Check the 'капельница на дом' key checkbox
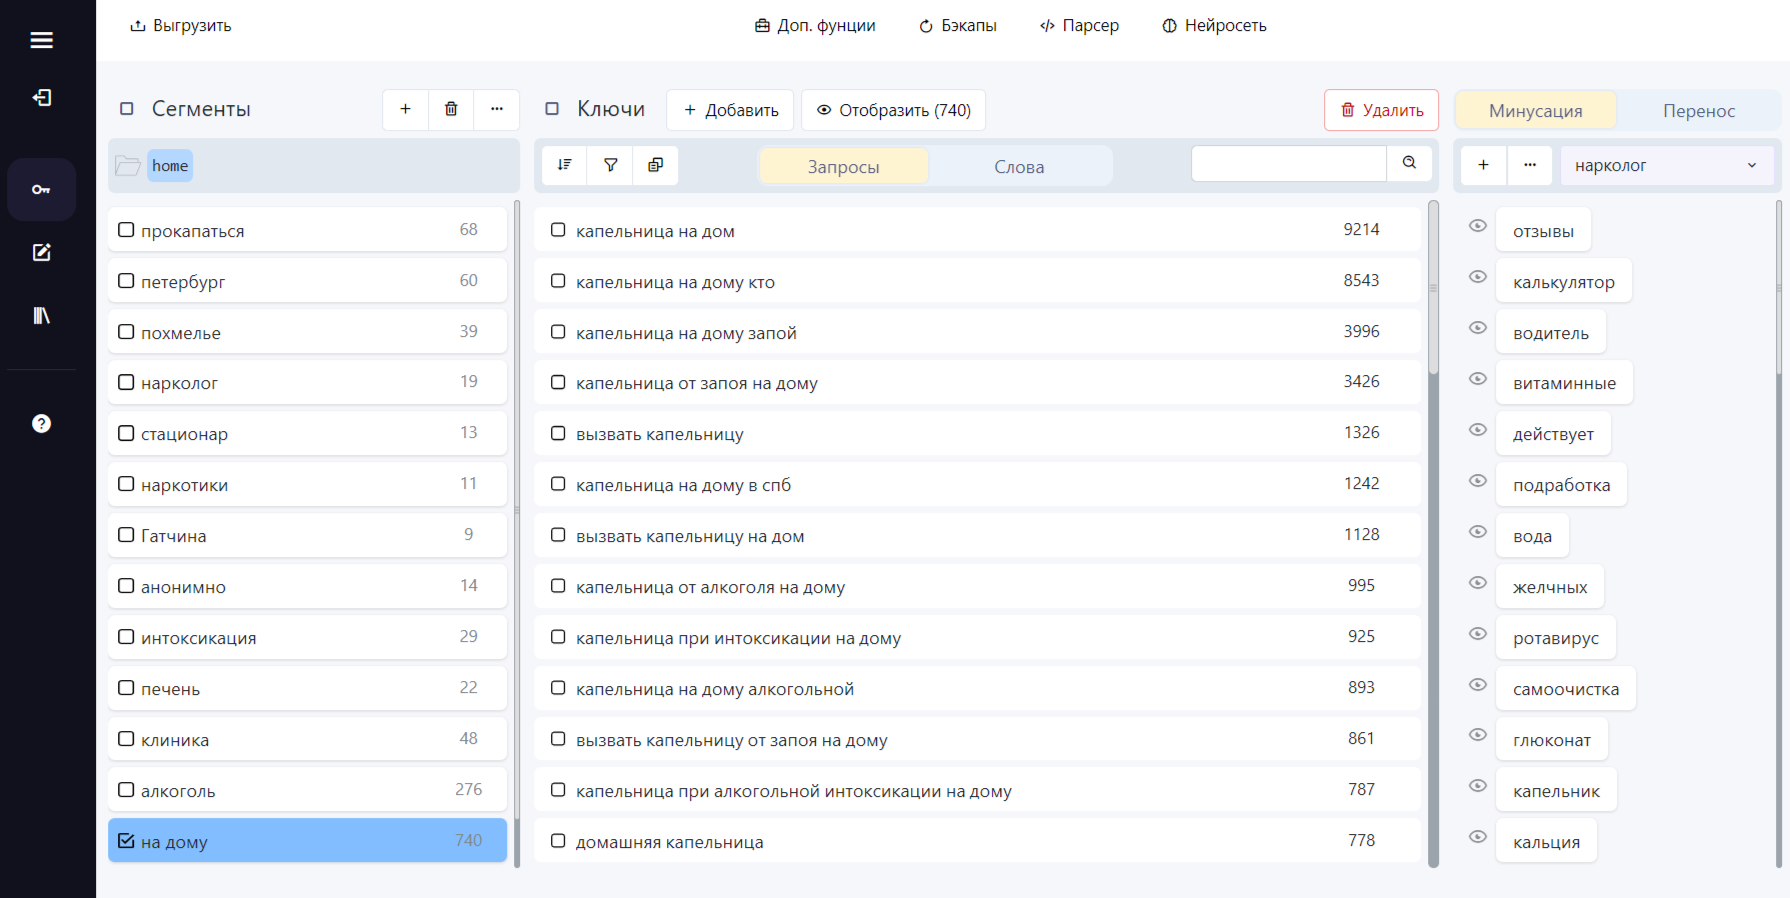 558,230
